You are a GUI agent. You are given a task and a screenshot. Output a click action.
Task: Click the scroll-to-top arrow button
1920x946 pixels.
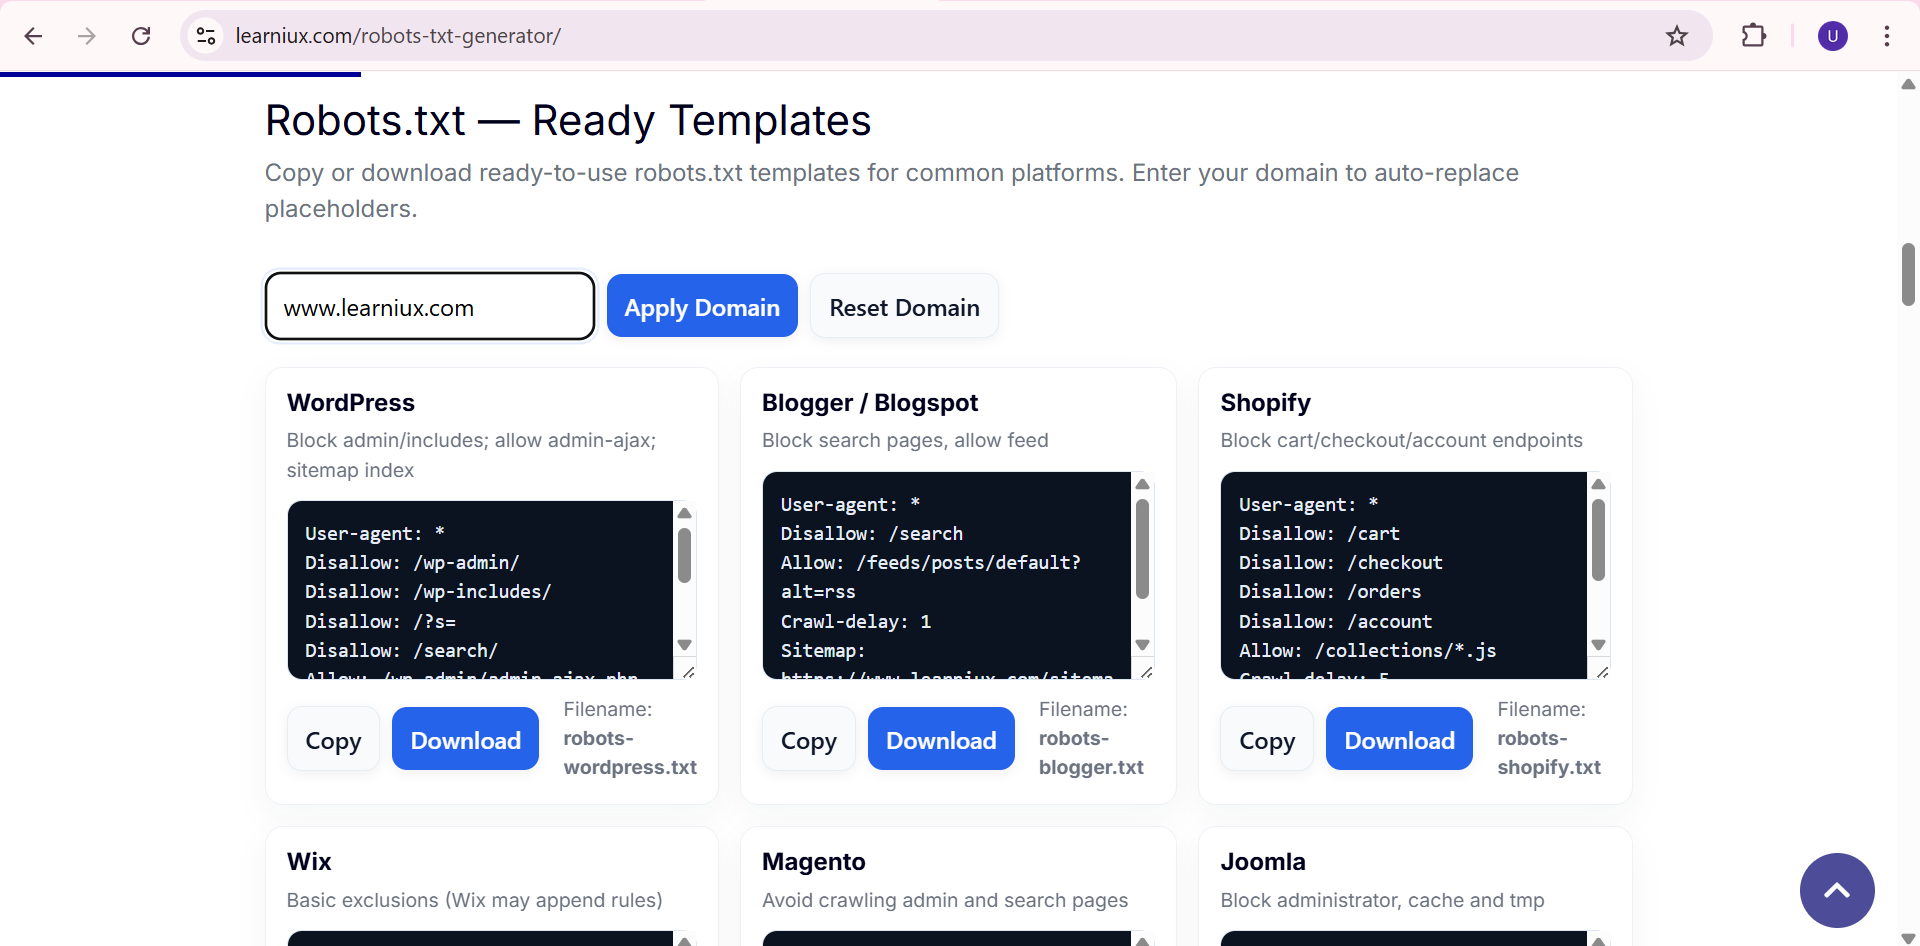coord(1836,890)
